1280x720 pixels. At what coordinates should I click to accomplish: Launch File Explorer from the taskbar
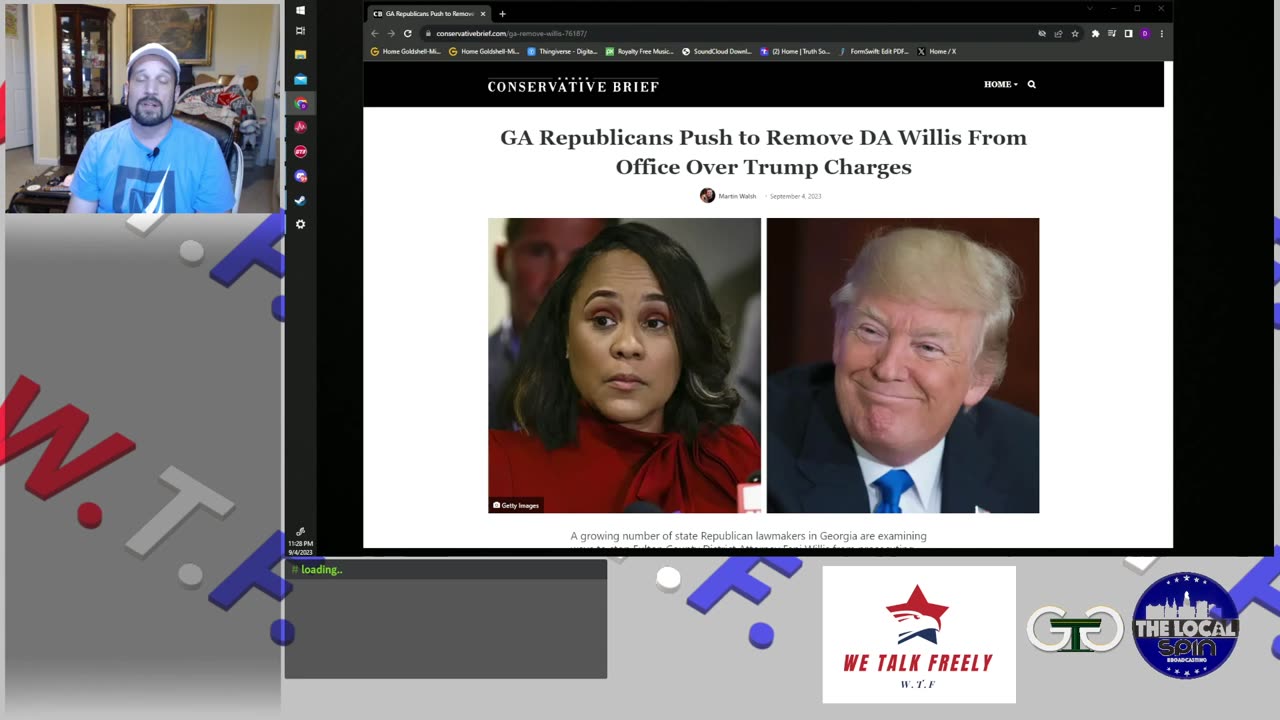pos(300,55)
